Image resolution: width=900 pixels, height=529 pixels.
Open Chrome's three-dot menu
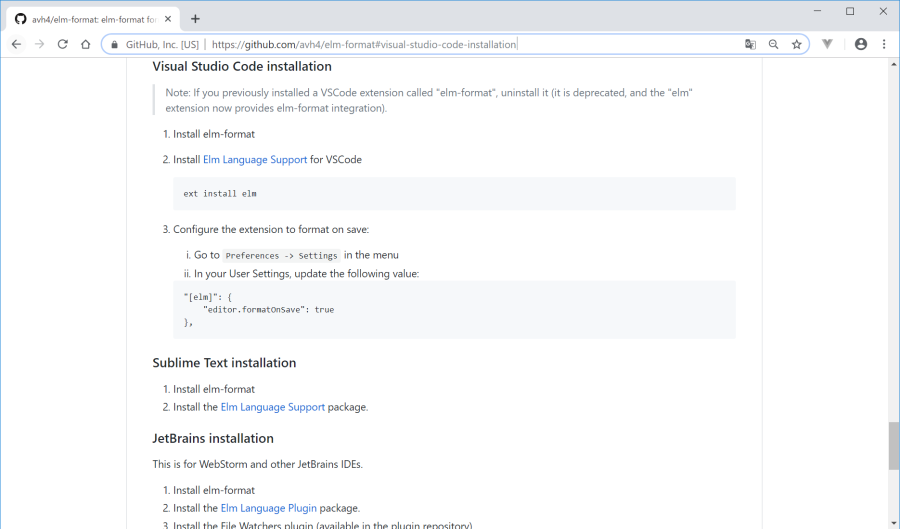tap(884, 44)
